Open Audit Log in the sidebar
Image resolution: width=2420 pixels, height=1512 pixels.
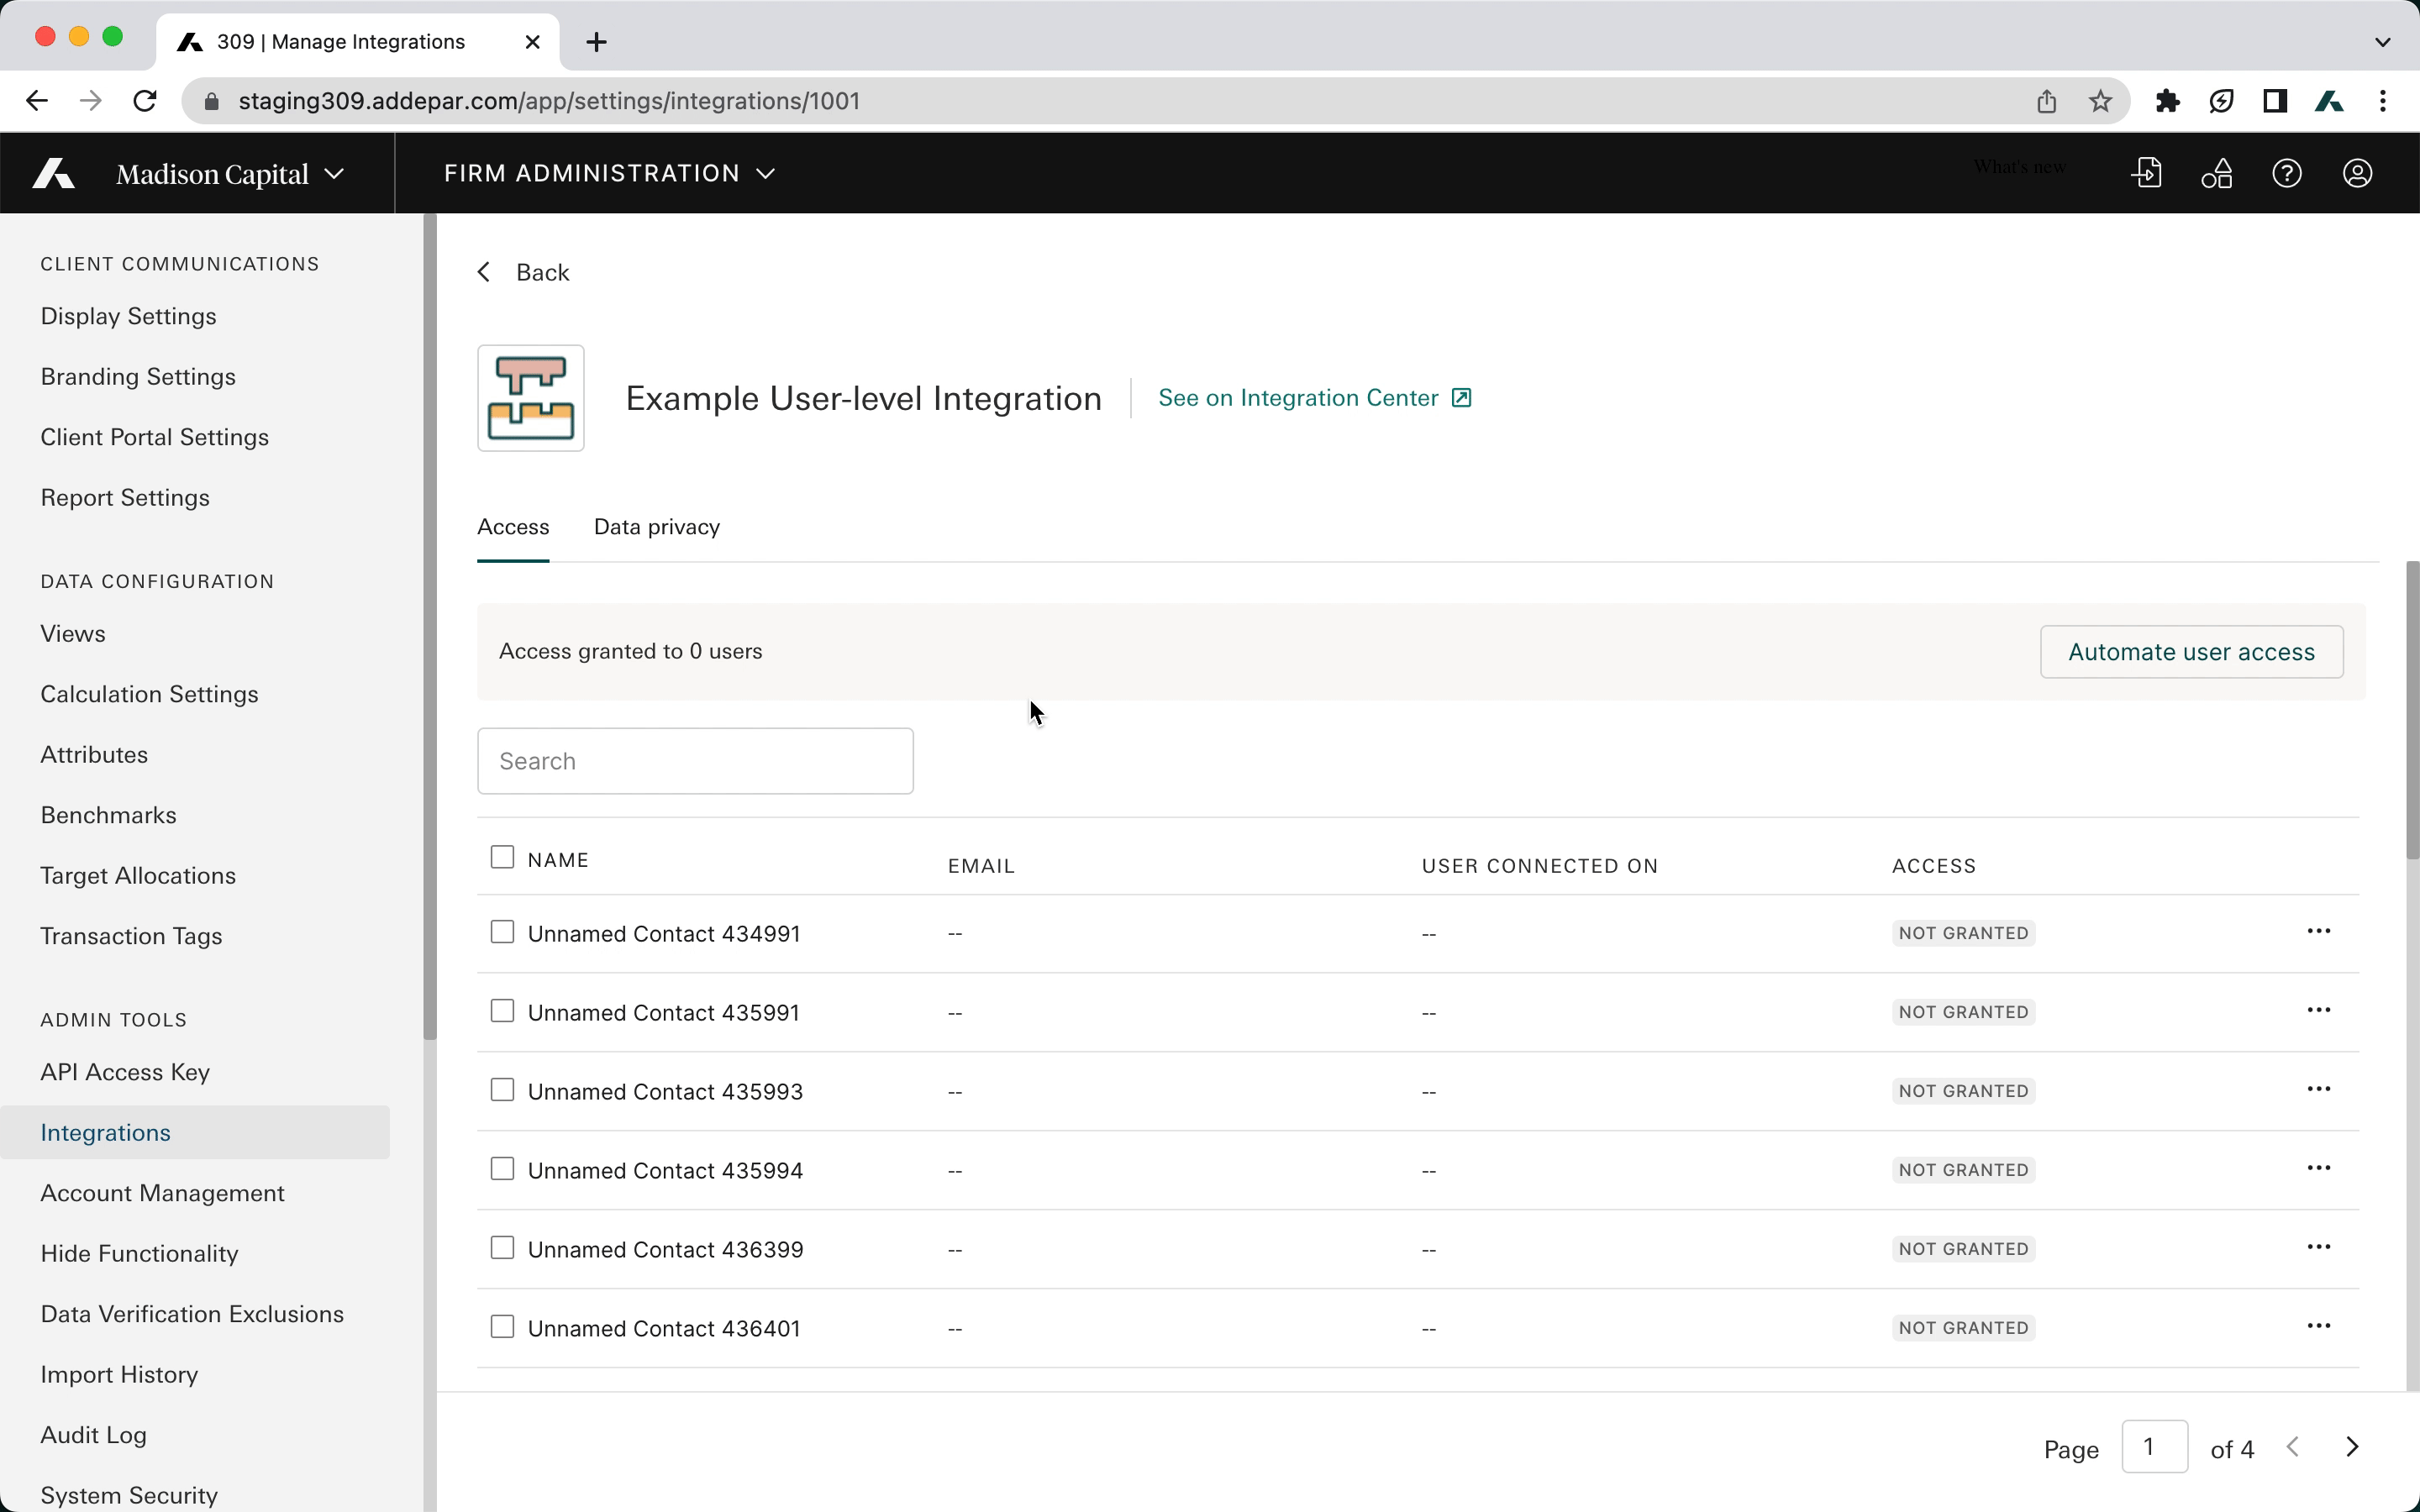click(93, 1435)
